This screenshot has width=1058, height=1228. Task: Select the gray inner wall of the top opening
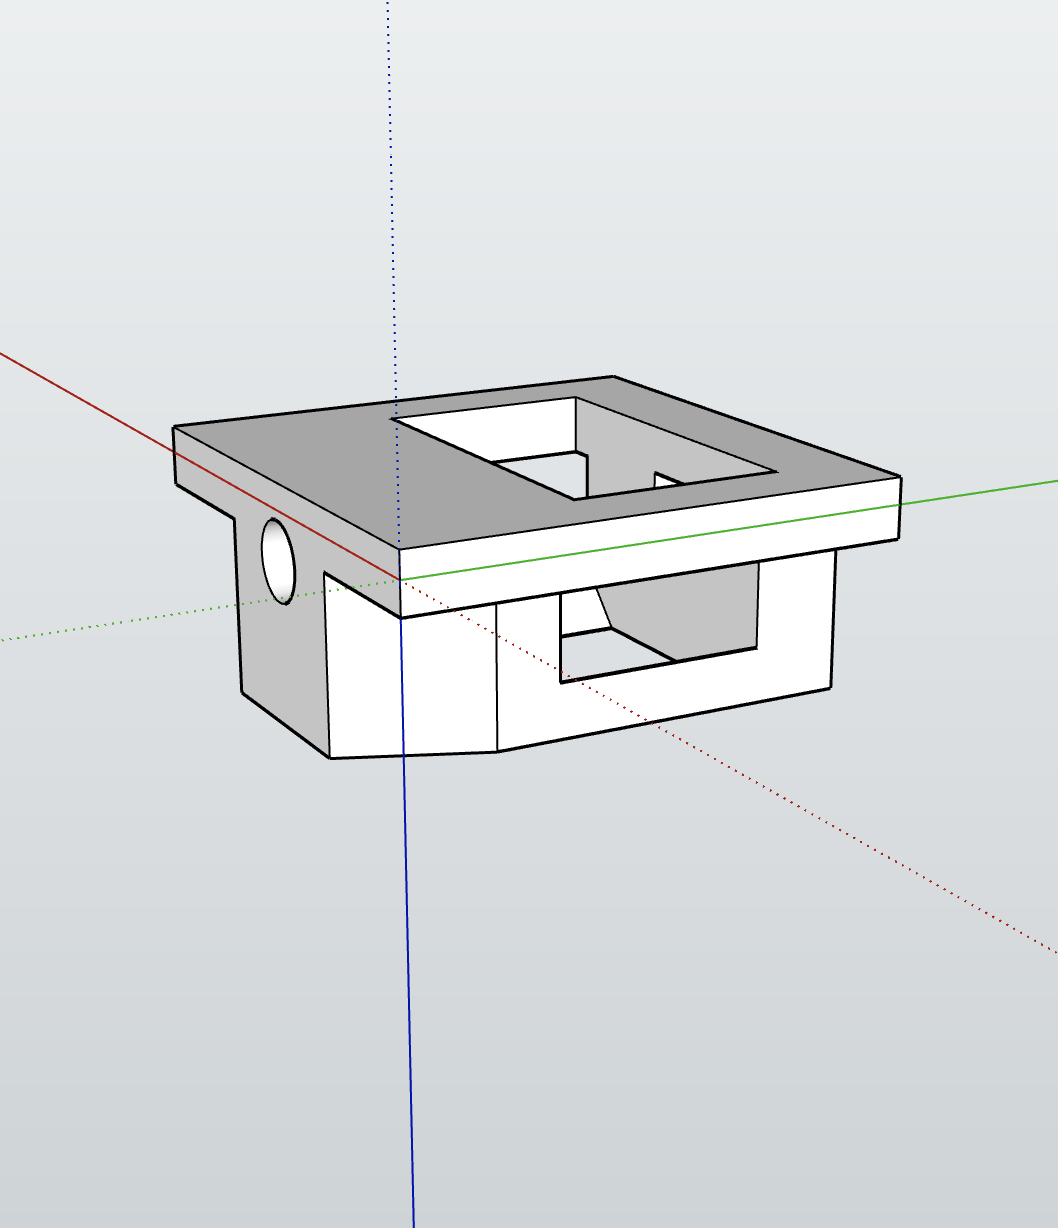(640, 440)
